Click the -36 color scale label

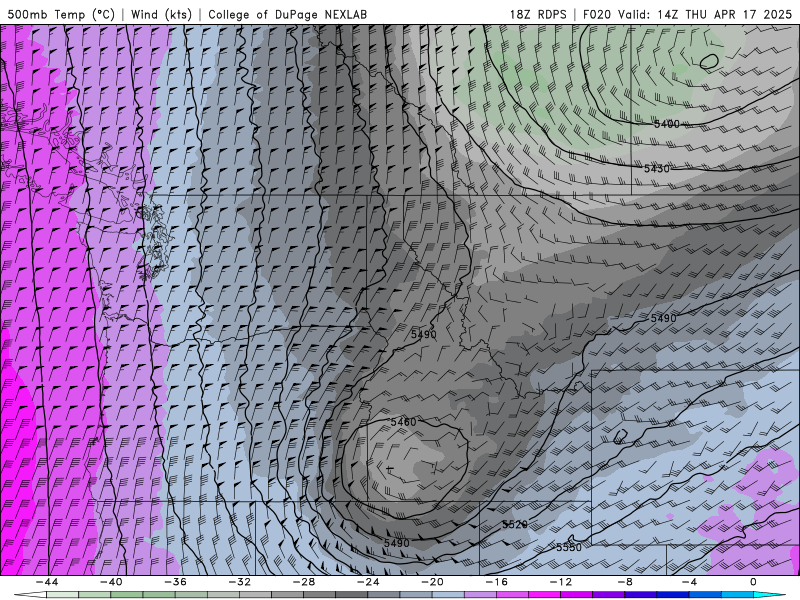[176, 582]
